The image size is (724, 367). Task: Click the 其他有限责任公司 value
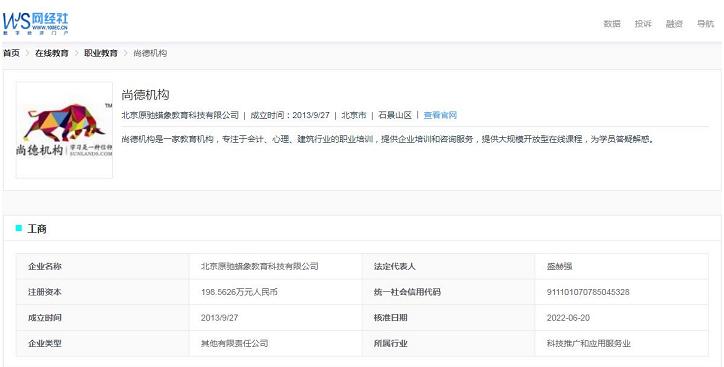[235, 343]
